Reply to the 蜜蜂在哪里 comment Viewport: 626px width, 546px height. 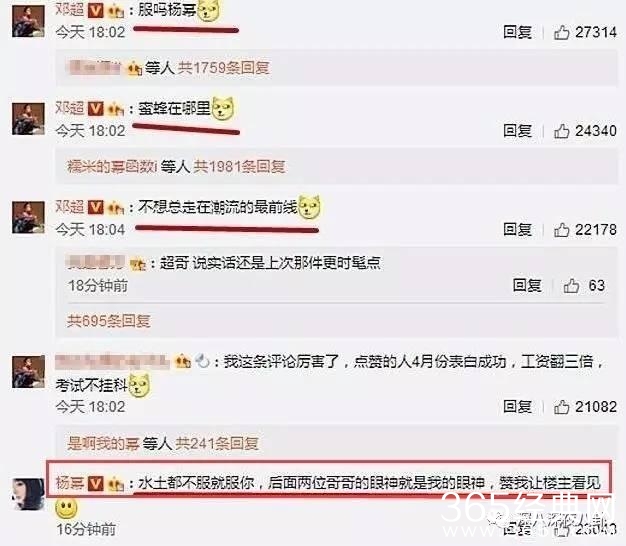click(x=517, y=131)
